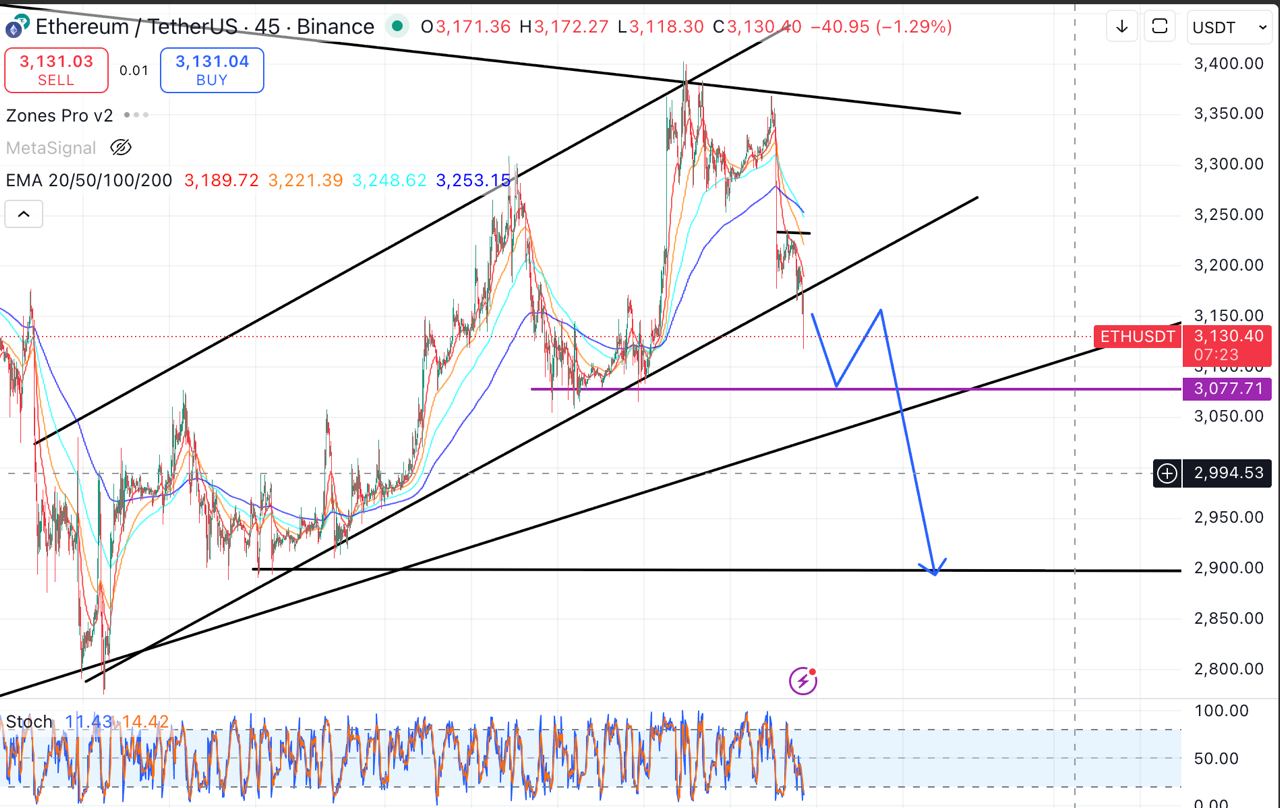Click the Stoch value 11.43
The height and width of the screenshot is (808, 1280).
click(88, 721)
